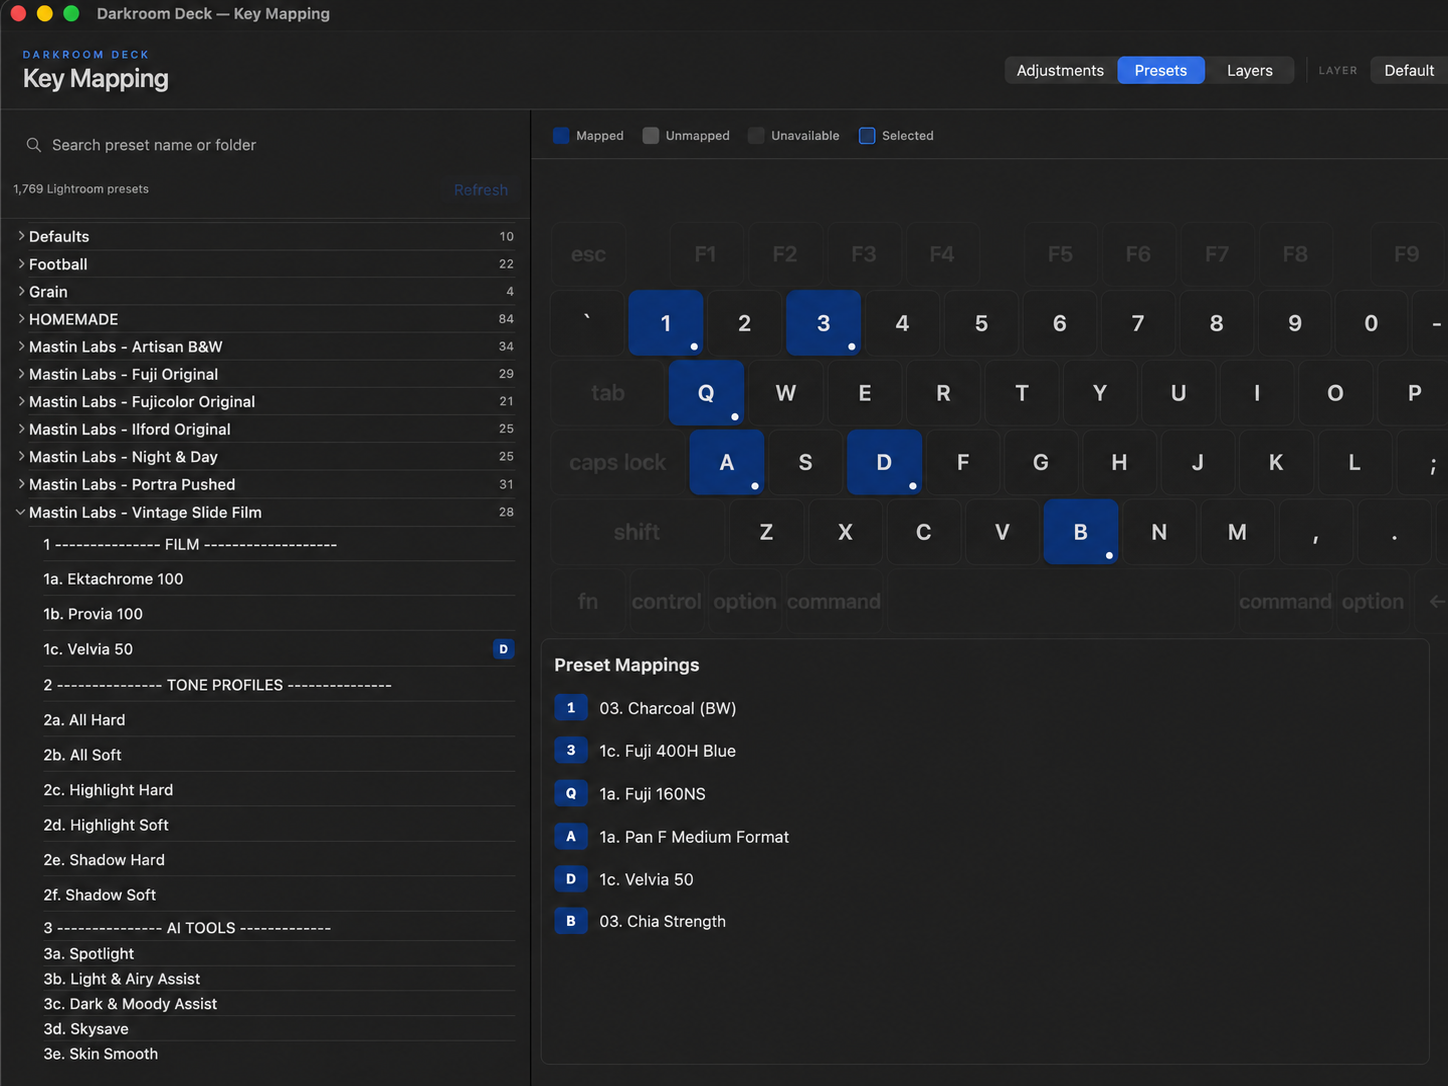This screenshot has width=1448, height=1086.
Task: Select the mapped 1 key on the keyboard
Action: tap(666, 323)
